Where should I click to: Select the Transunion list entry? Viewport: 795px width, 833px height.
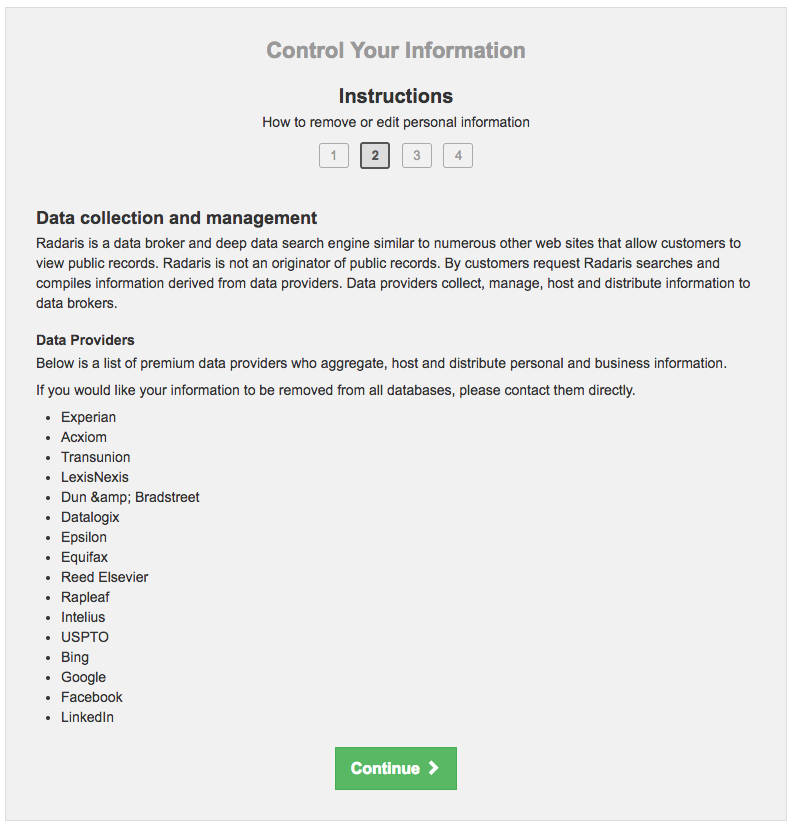pos(95,457)
